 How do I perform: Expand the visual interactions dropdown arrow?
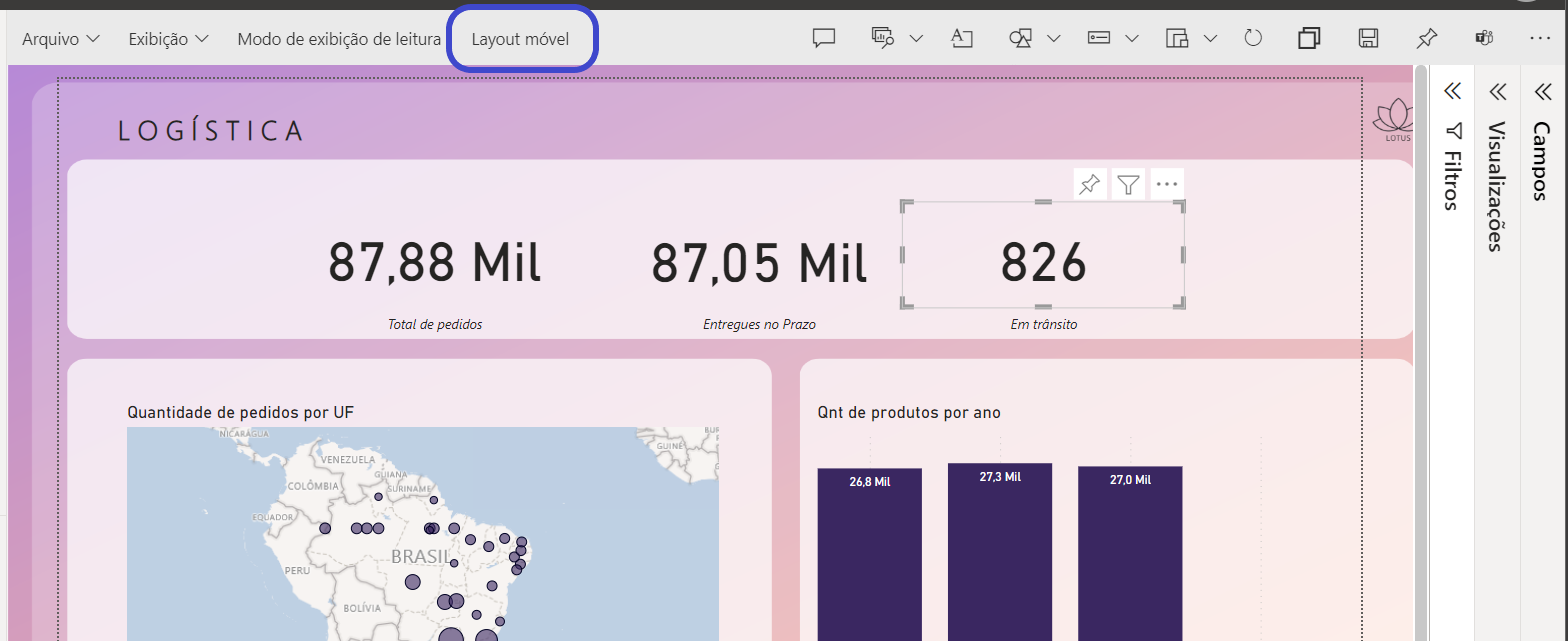point(1210,38)
